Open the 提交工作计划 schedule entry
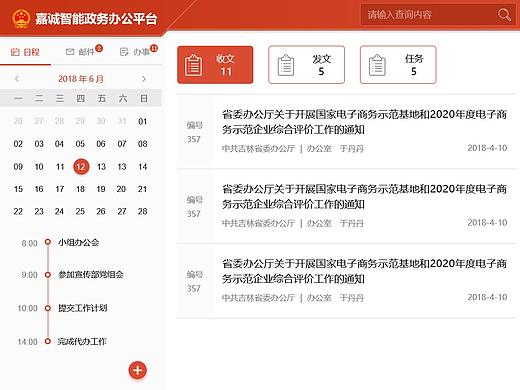 pos(82,308)
